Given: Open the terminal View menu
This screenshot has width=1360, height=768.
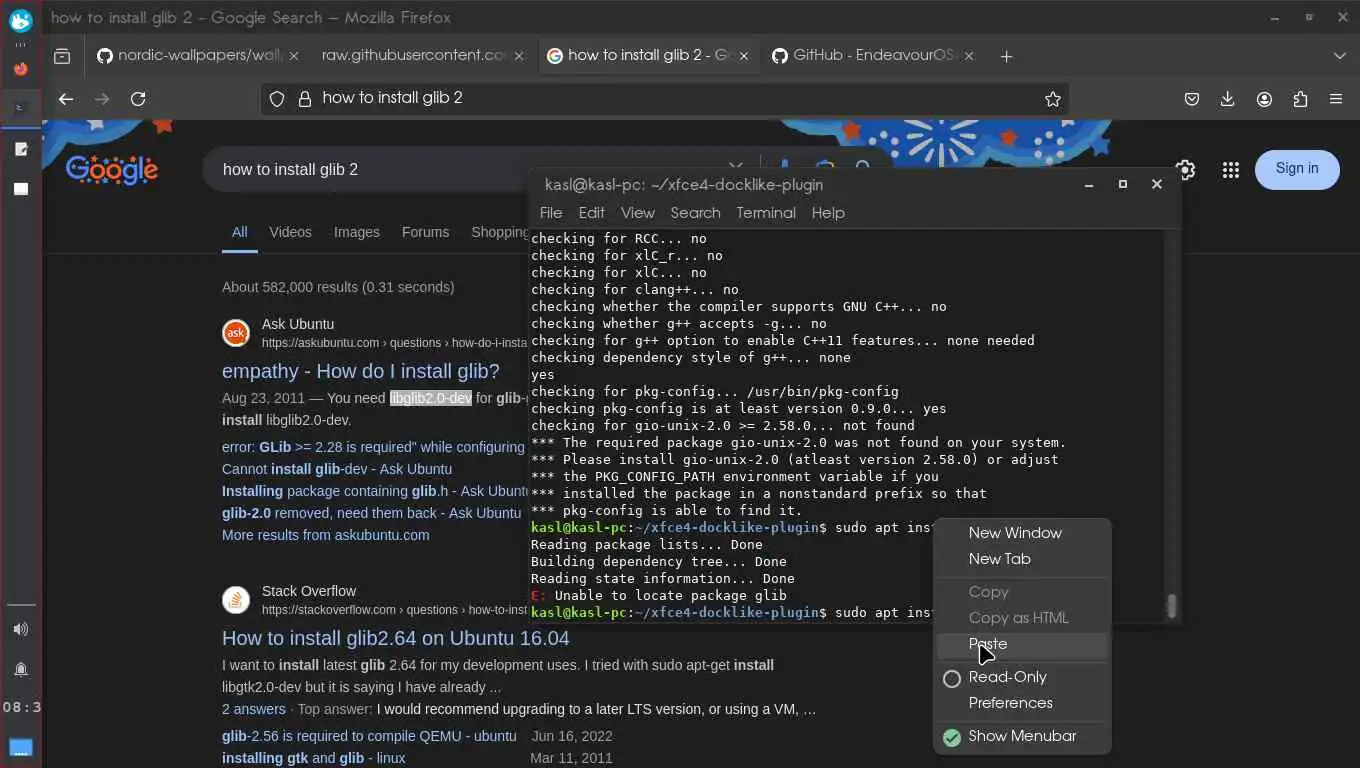Looking at the screenshot, I should [x=638, y=213].
